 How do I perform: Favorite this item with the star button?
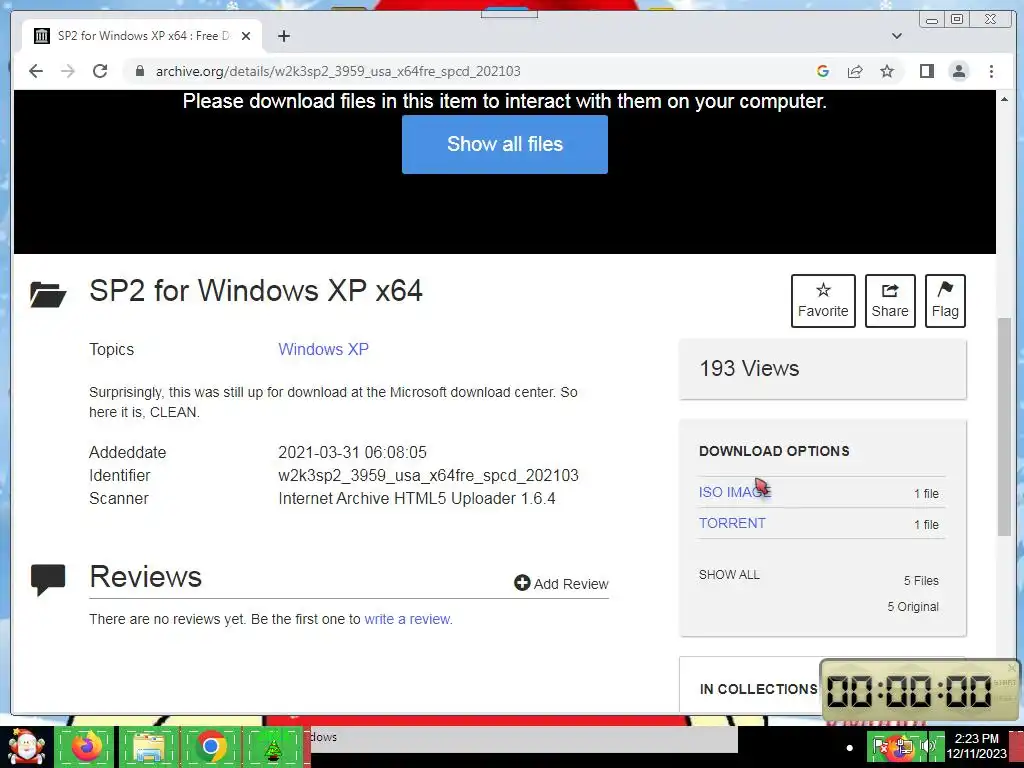823,301
